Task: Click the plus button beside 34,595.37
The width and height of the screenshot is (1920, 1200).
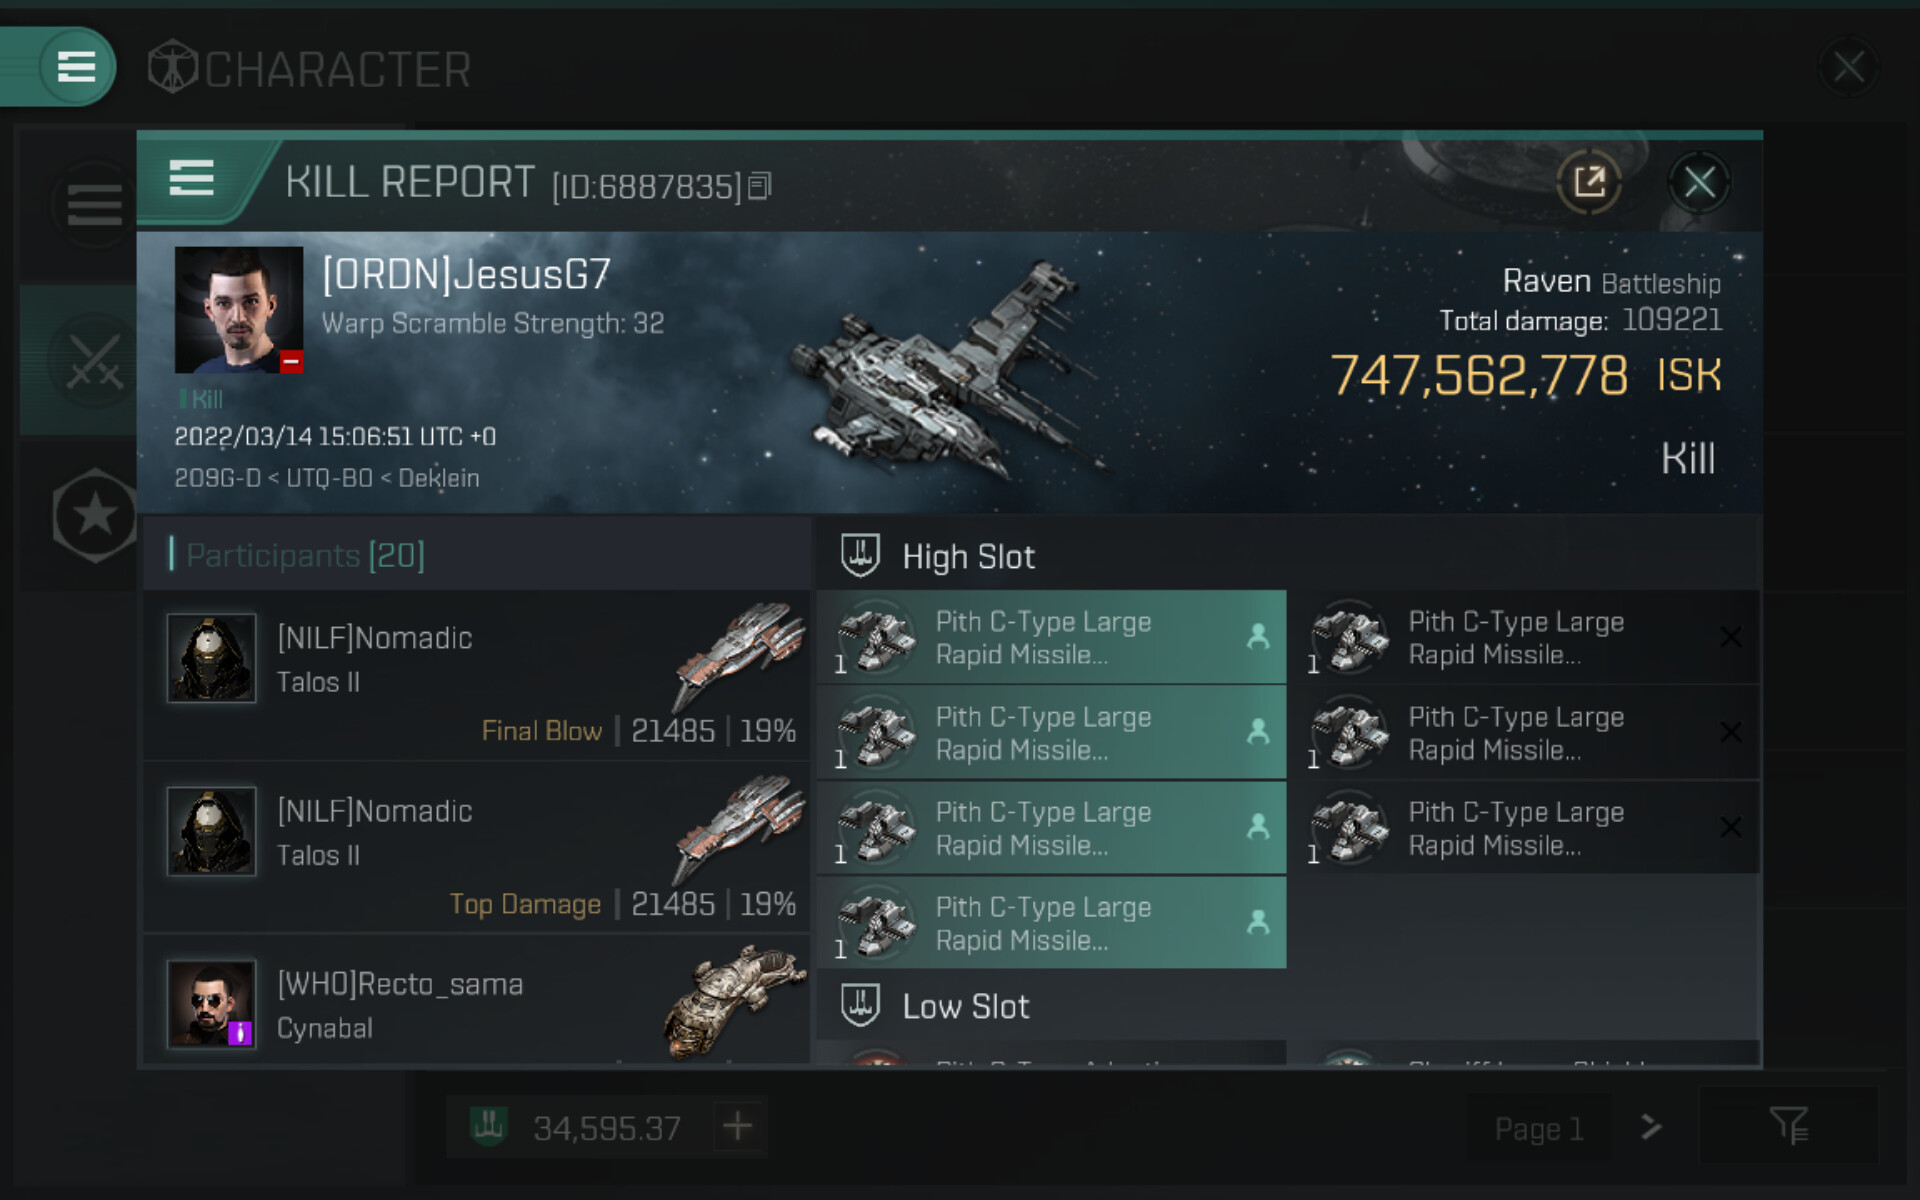Action: point(738,1127)
